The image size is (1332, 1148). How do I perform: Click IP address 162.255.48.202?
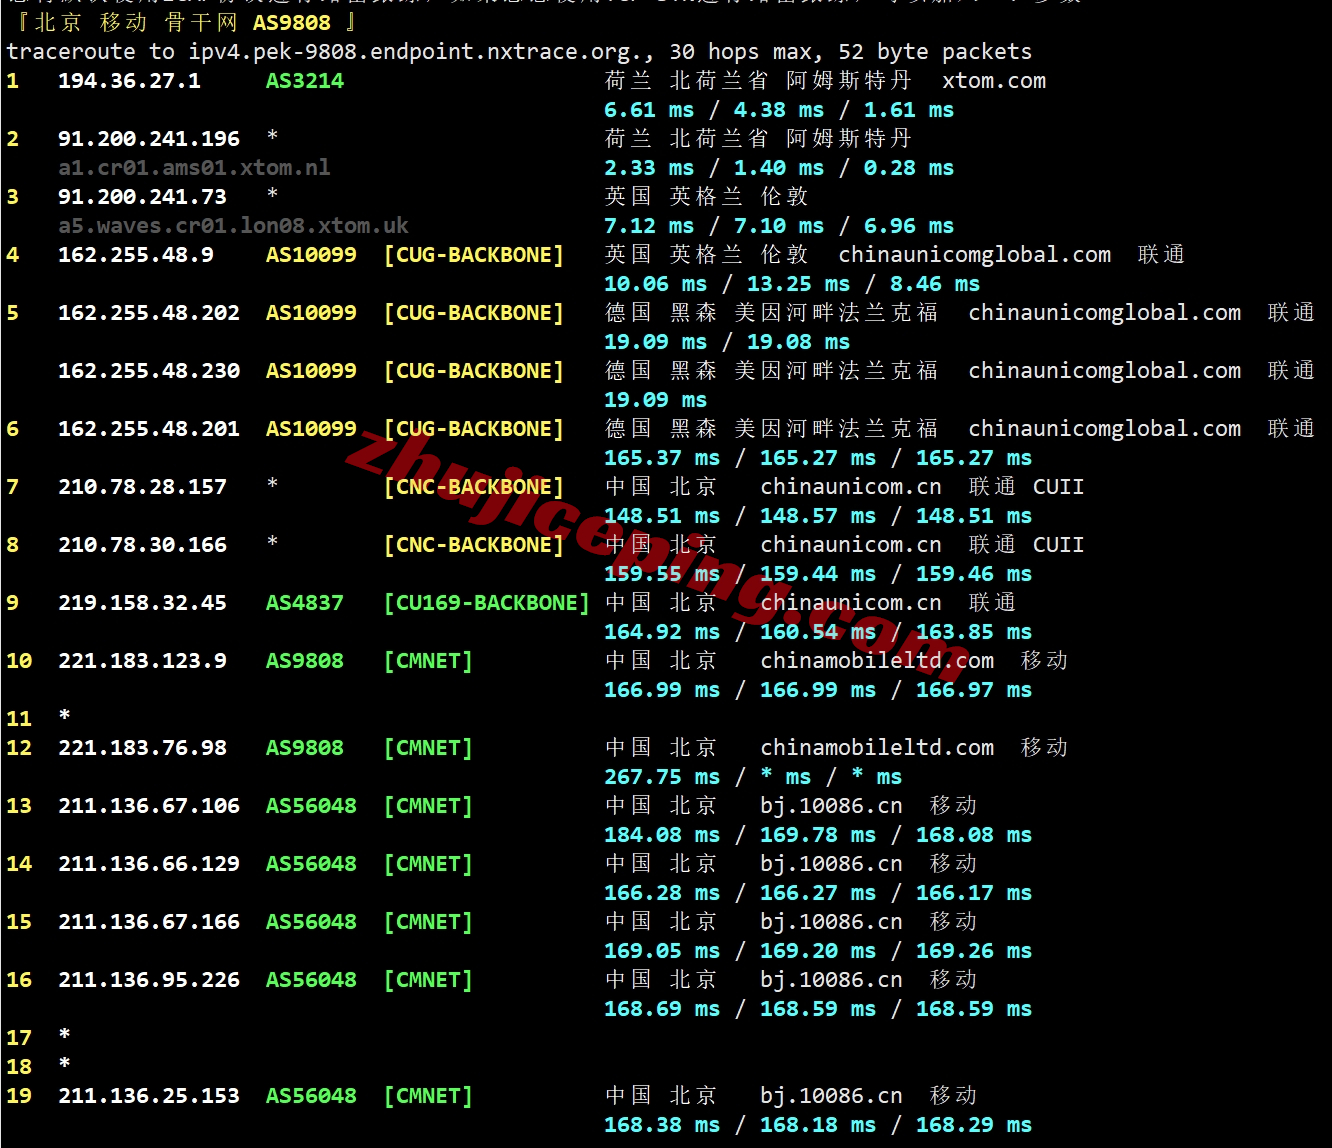point(149,313)
